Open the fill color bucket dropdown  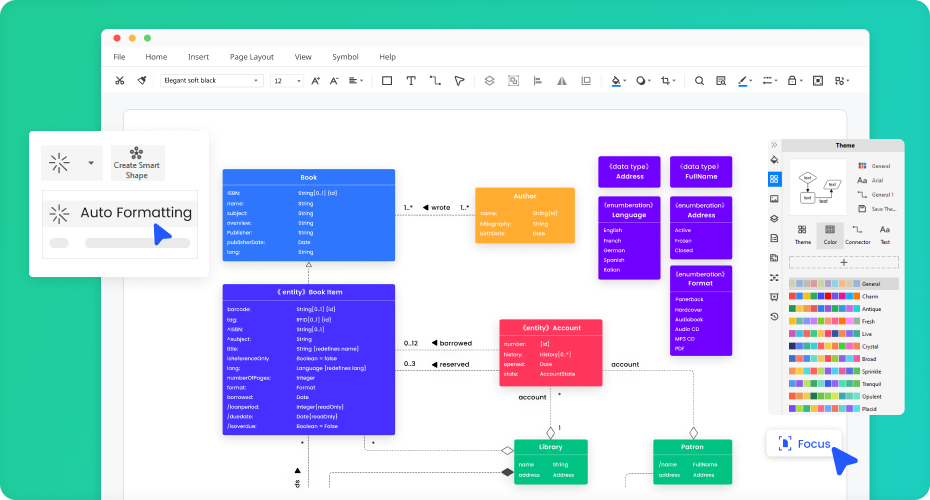(x=618, y=80)
